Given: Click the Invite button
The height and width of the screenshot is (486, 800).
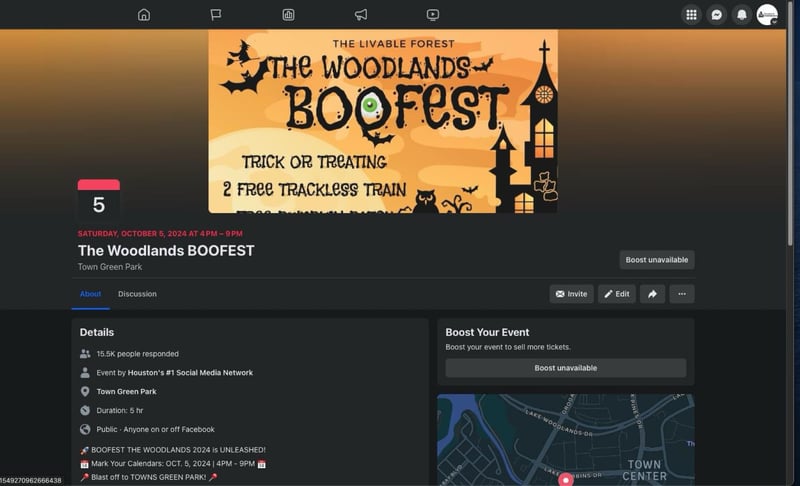Looking at the screenshot, I should tap(571, 294).
